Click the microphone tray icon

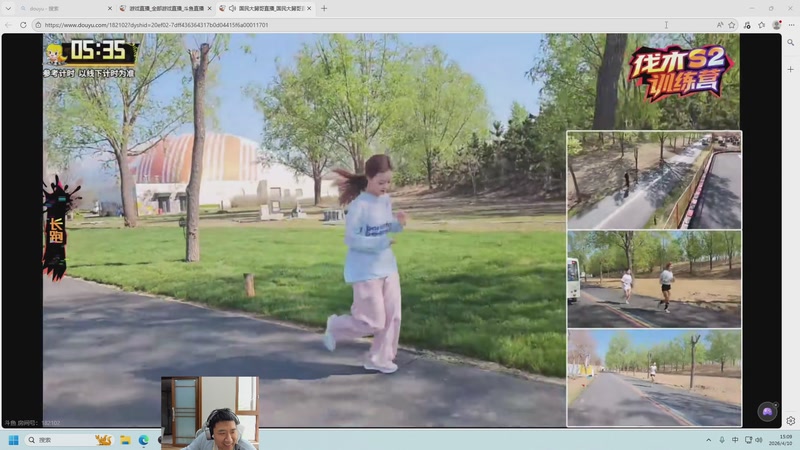click(x=721, y=440)
